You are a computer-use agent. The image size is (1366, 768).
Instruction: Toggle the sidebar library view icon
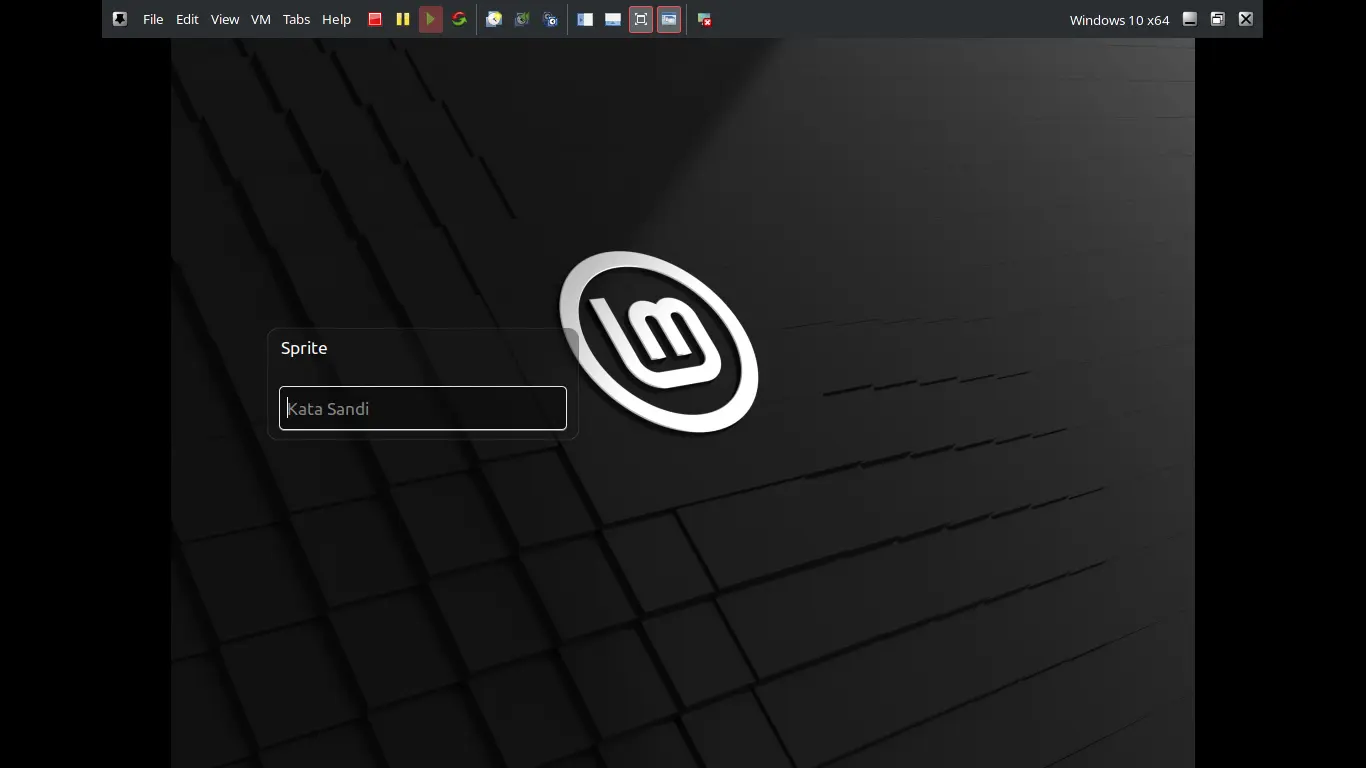(x=585, y=19)
